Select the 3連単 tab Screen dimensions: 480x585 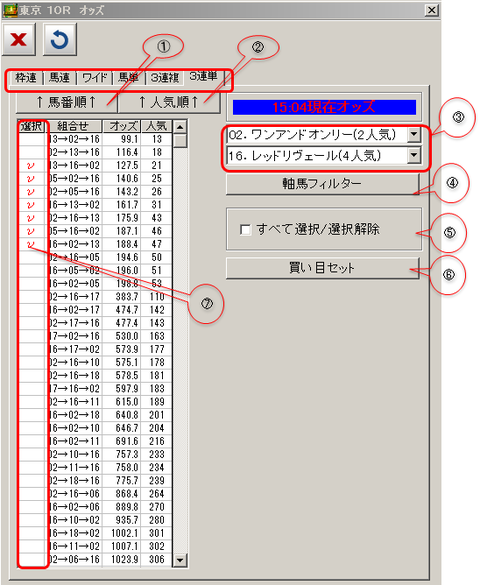coord(203,76)
